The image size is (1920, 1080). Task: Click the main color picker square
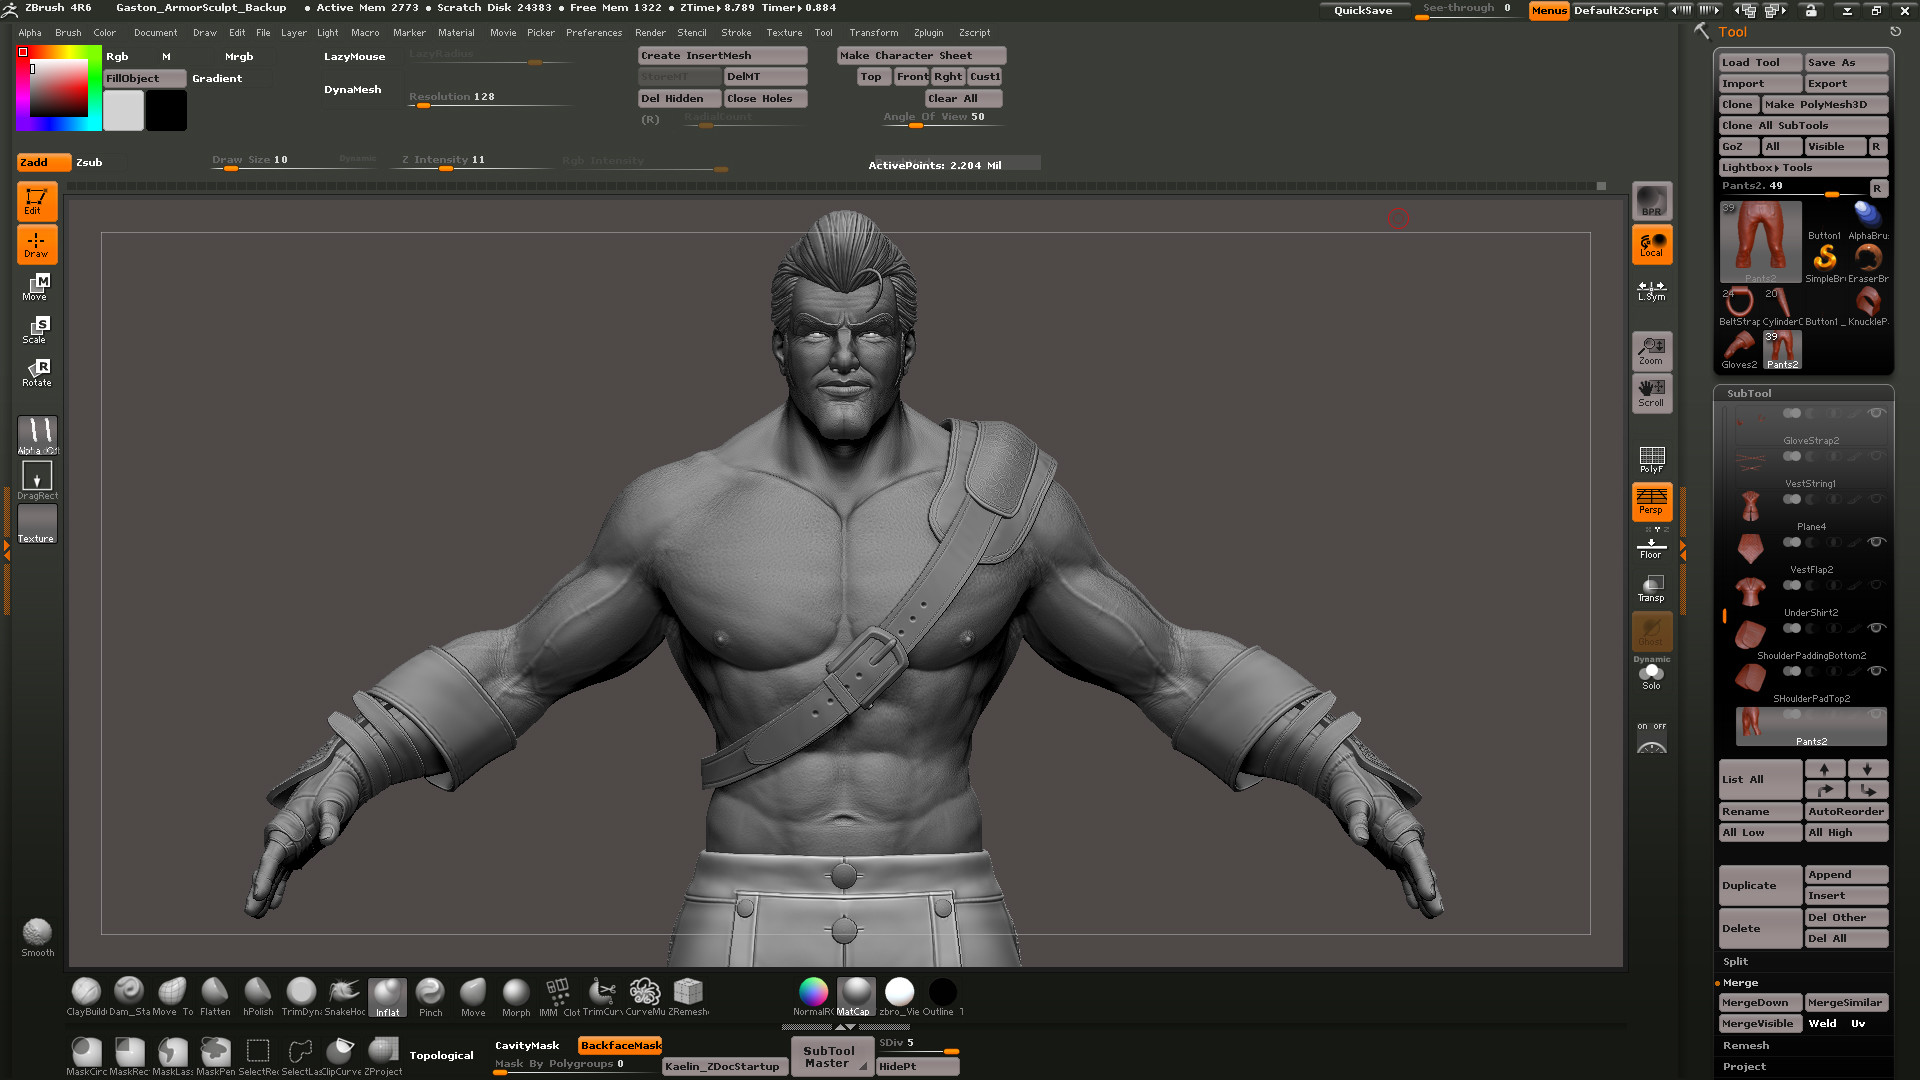click(x=58, y=90)
